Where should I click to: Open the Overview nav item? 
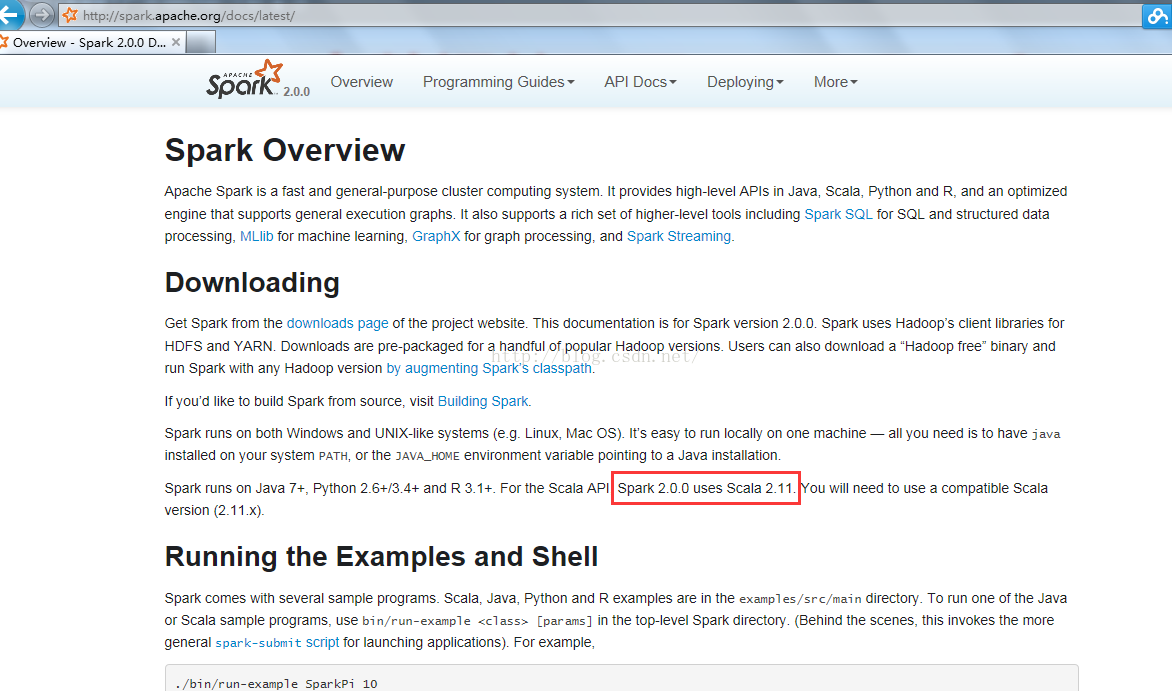362,82
